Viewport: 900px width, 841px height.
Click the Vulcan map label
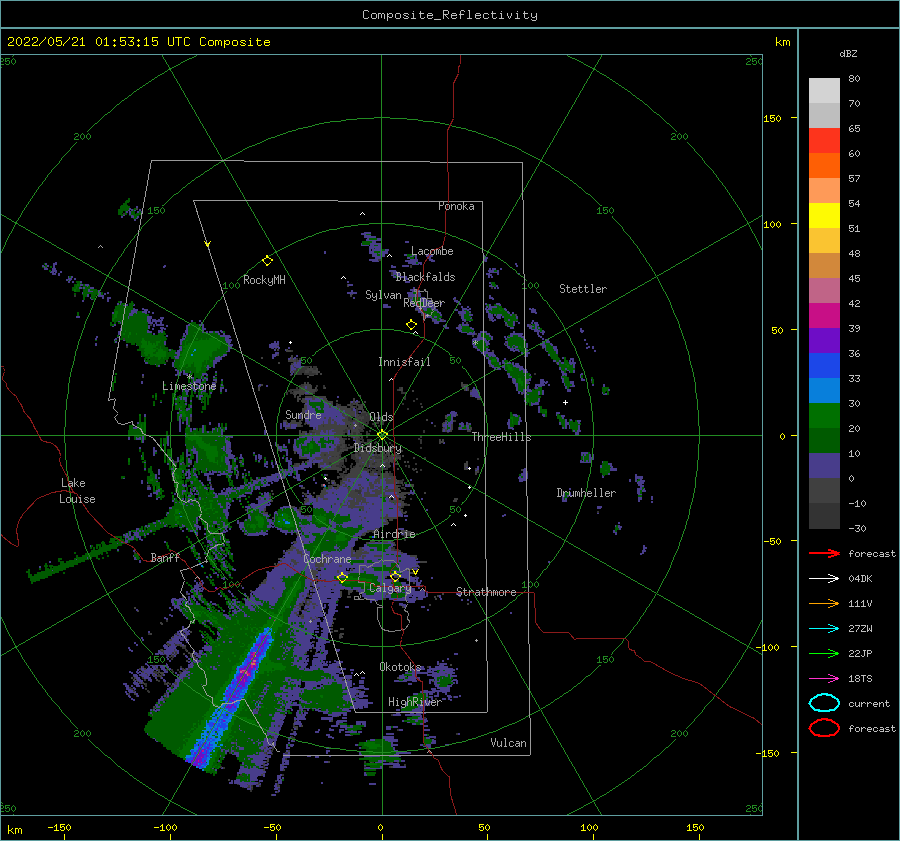508,743
